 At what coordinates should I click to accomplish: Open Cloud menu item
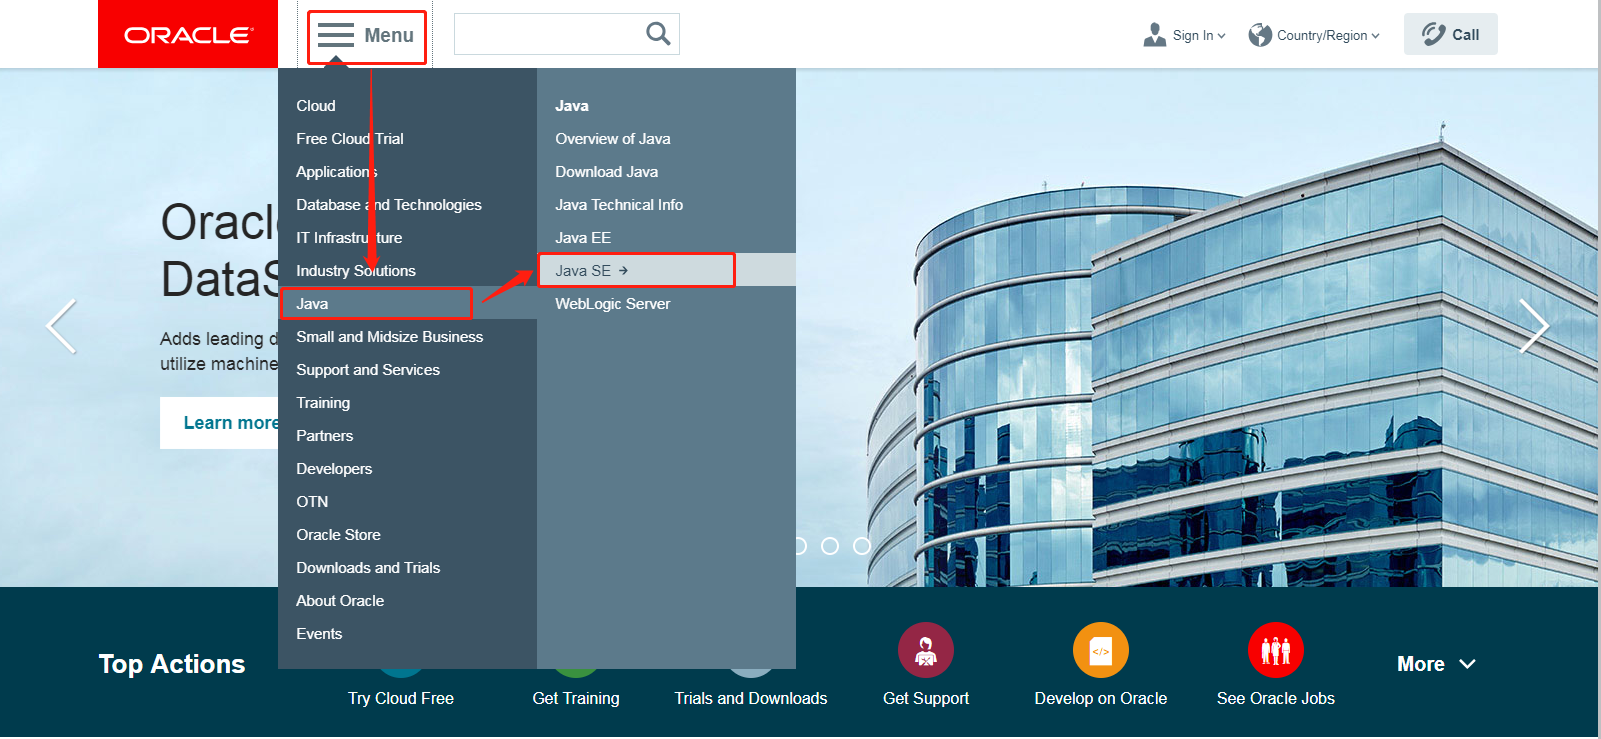click(316, 105)
